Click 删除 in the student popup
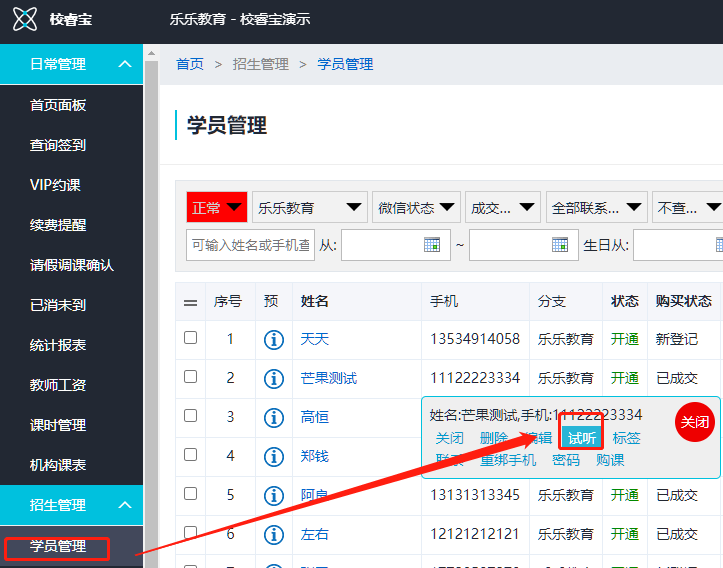This screenshot has height=568, width=723. tap(494, 438)
